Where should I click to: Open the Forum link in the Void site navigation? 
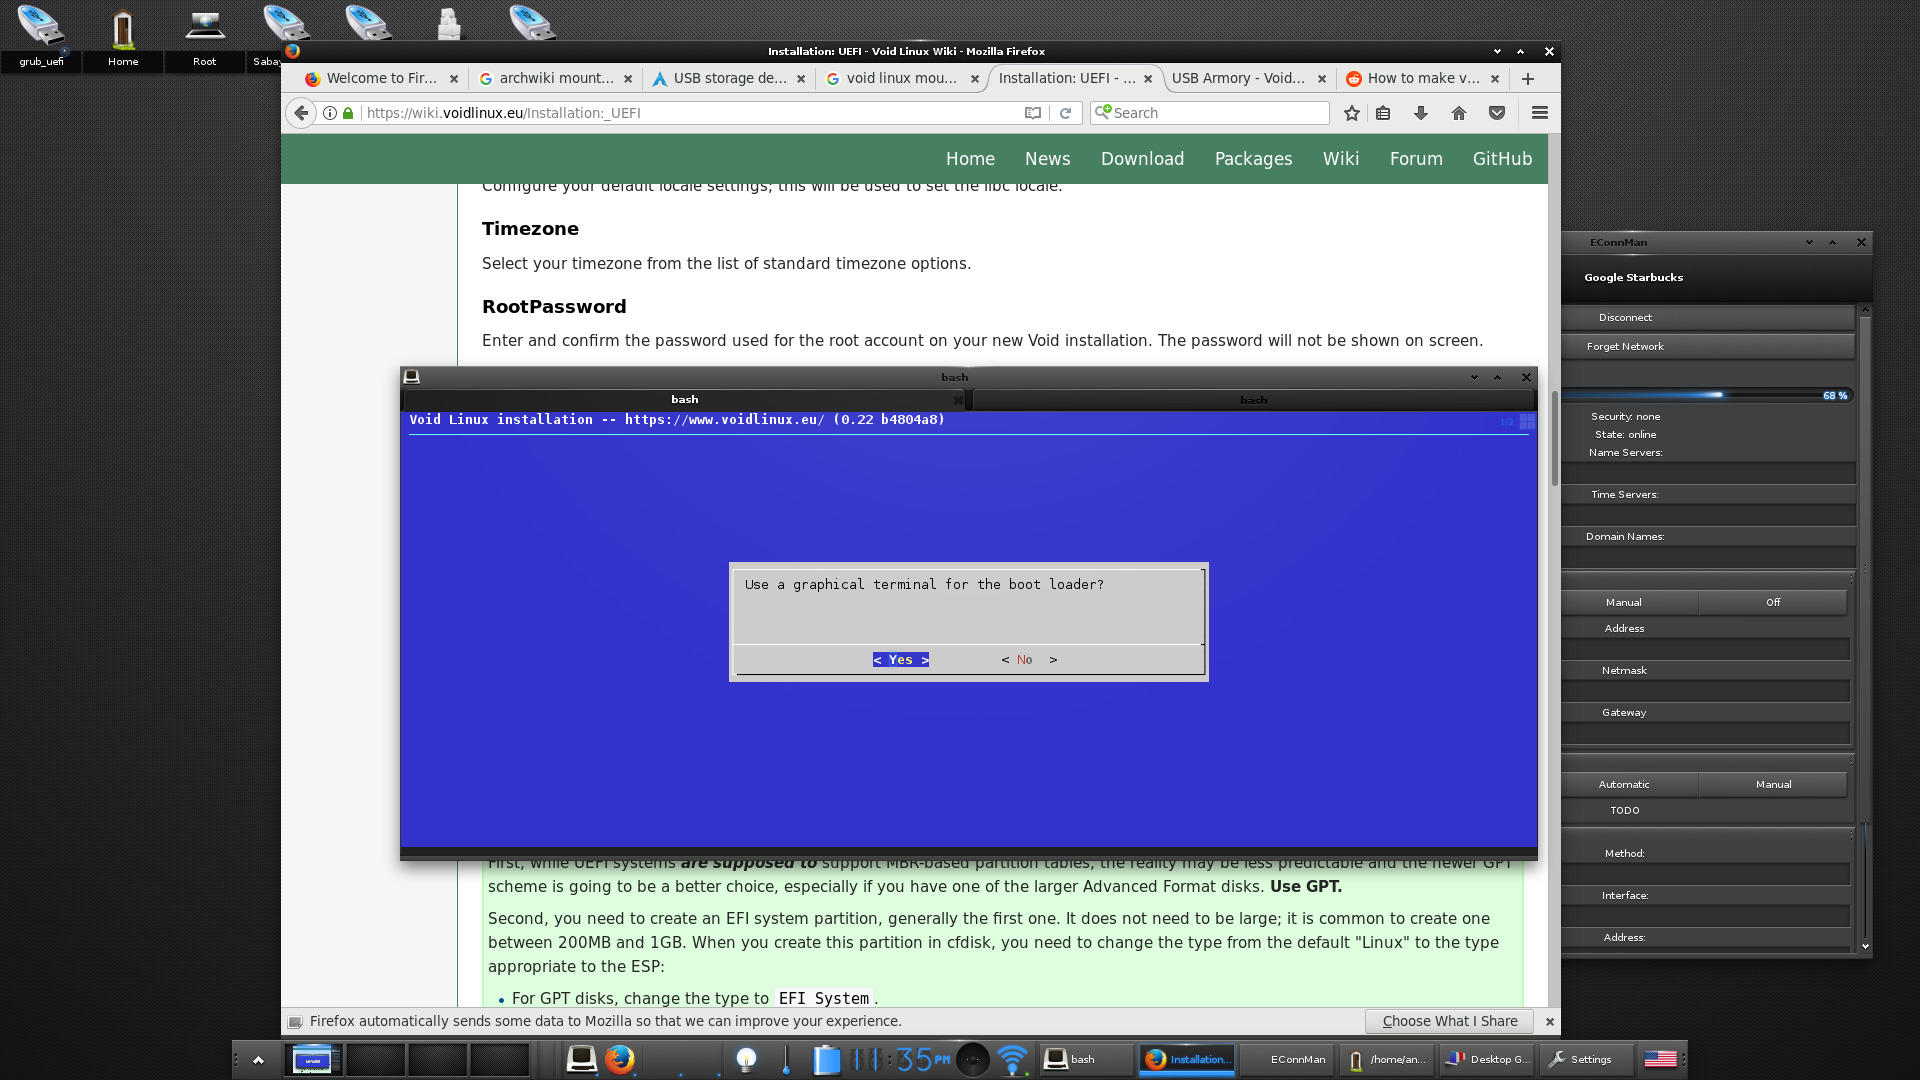(1416, 159)
